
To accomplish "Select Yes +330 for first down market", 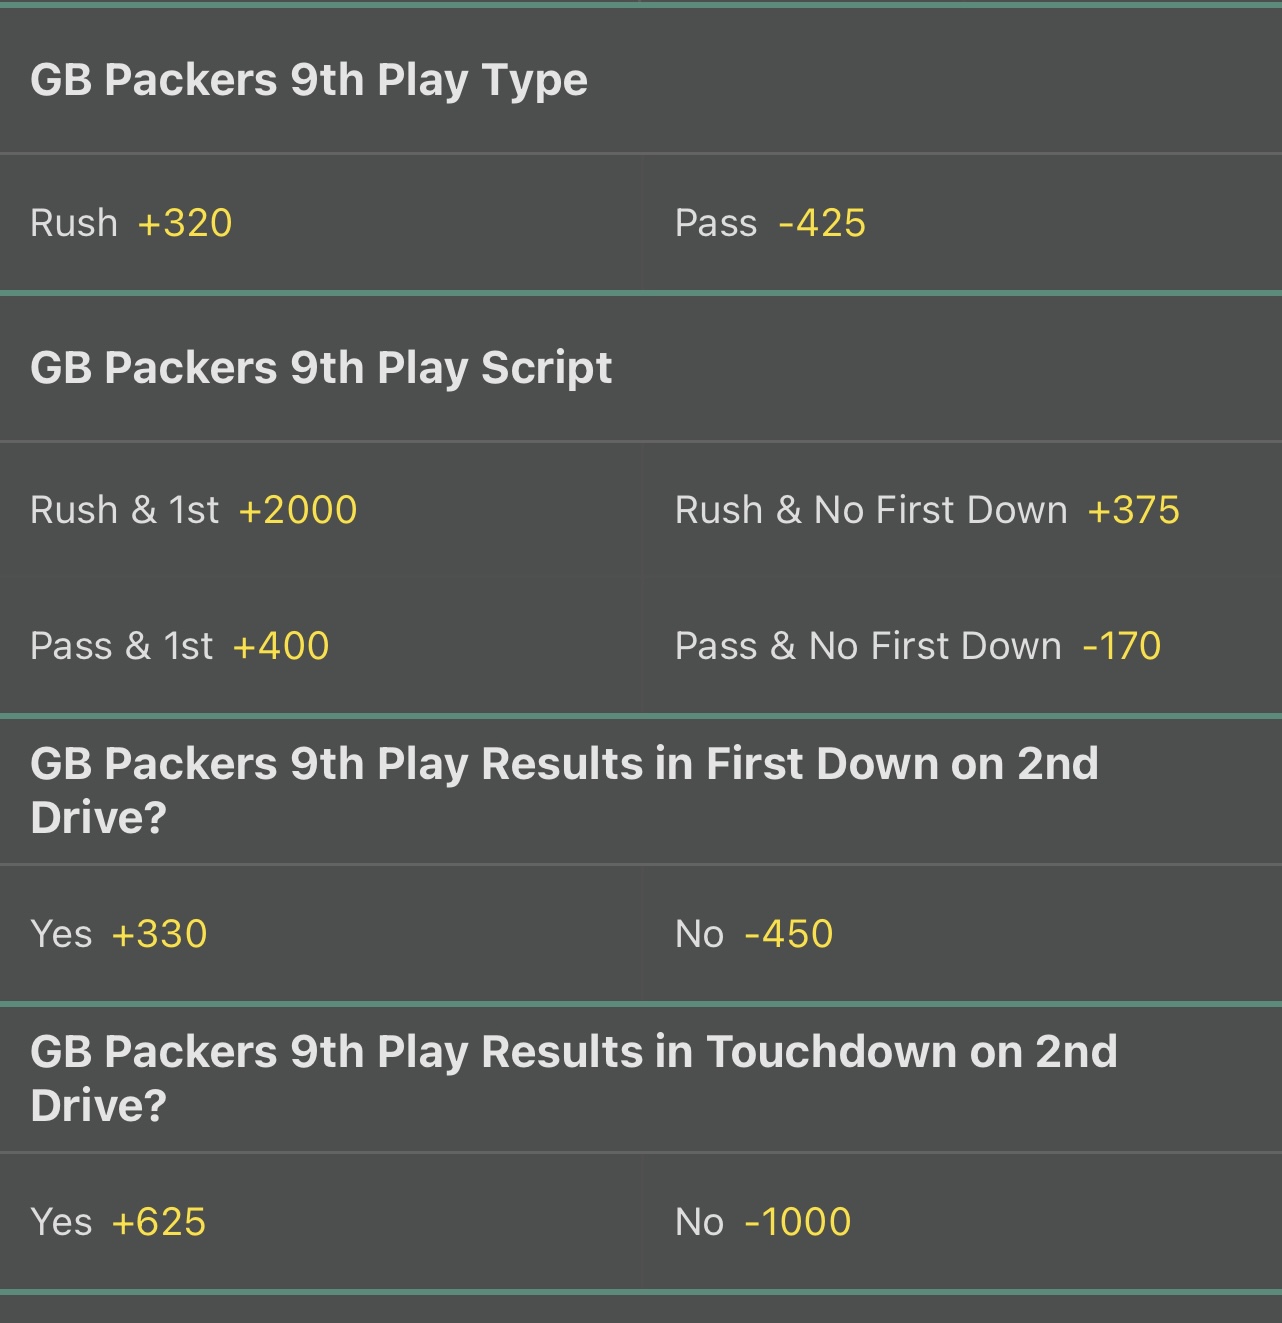I will click(x=320, y=932).
